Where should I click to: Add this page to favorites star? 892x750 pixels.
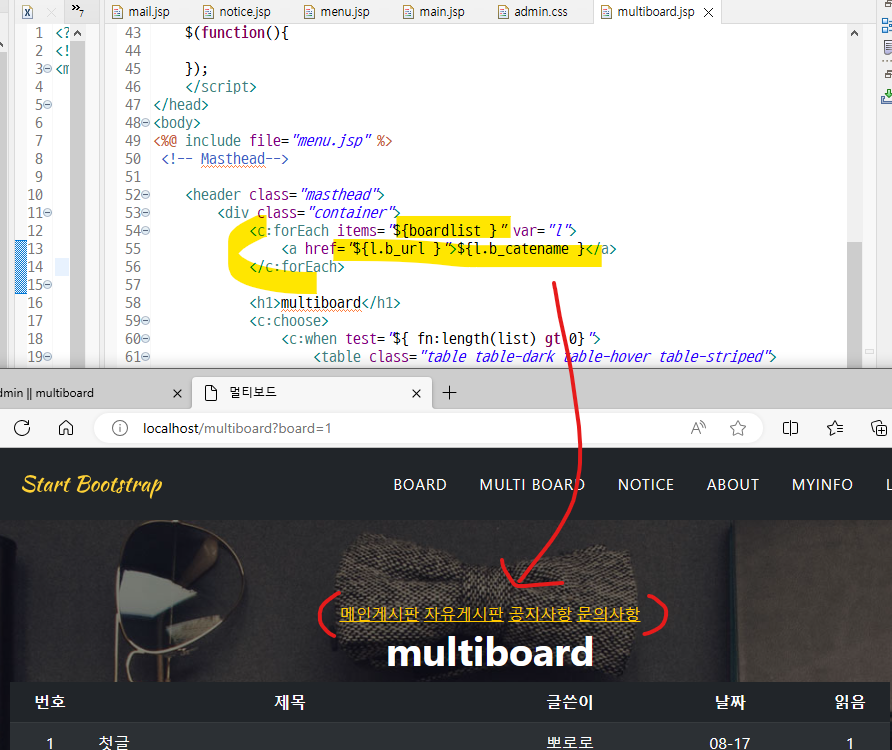pyautogui.click(x=738, y=428)
